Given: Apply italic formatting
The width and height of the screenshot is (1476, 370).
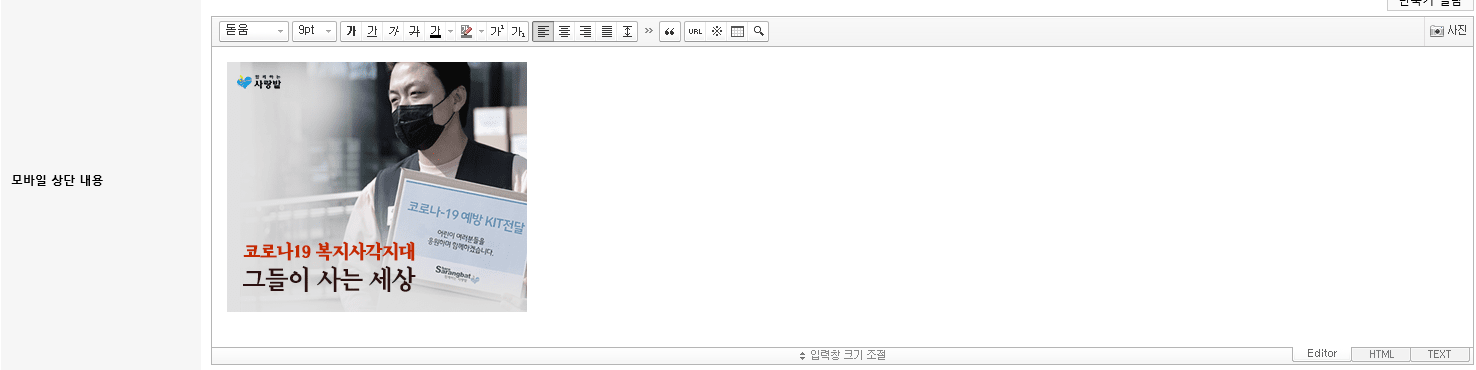Looking at the screenshot, I should click(393, 31).
